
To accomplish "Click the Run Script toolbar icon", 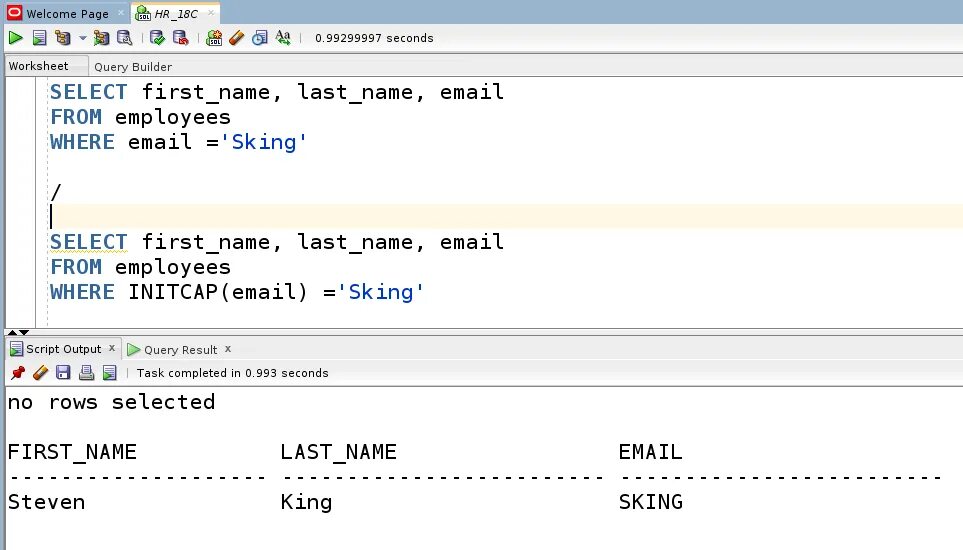I will (x=39, y=38).
